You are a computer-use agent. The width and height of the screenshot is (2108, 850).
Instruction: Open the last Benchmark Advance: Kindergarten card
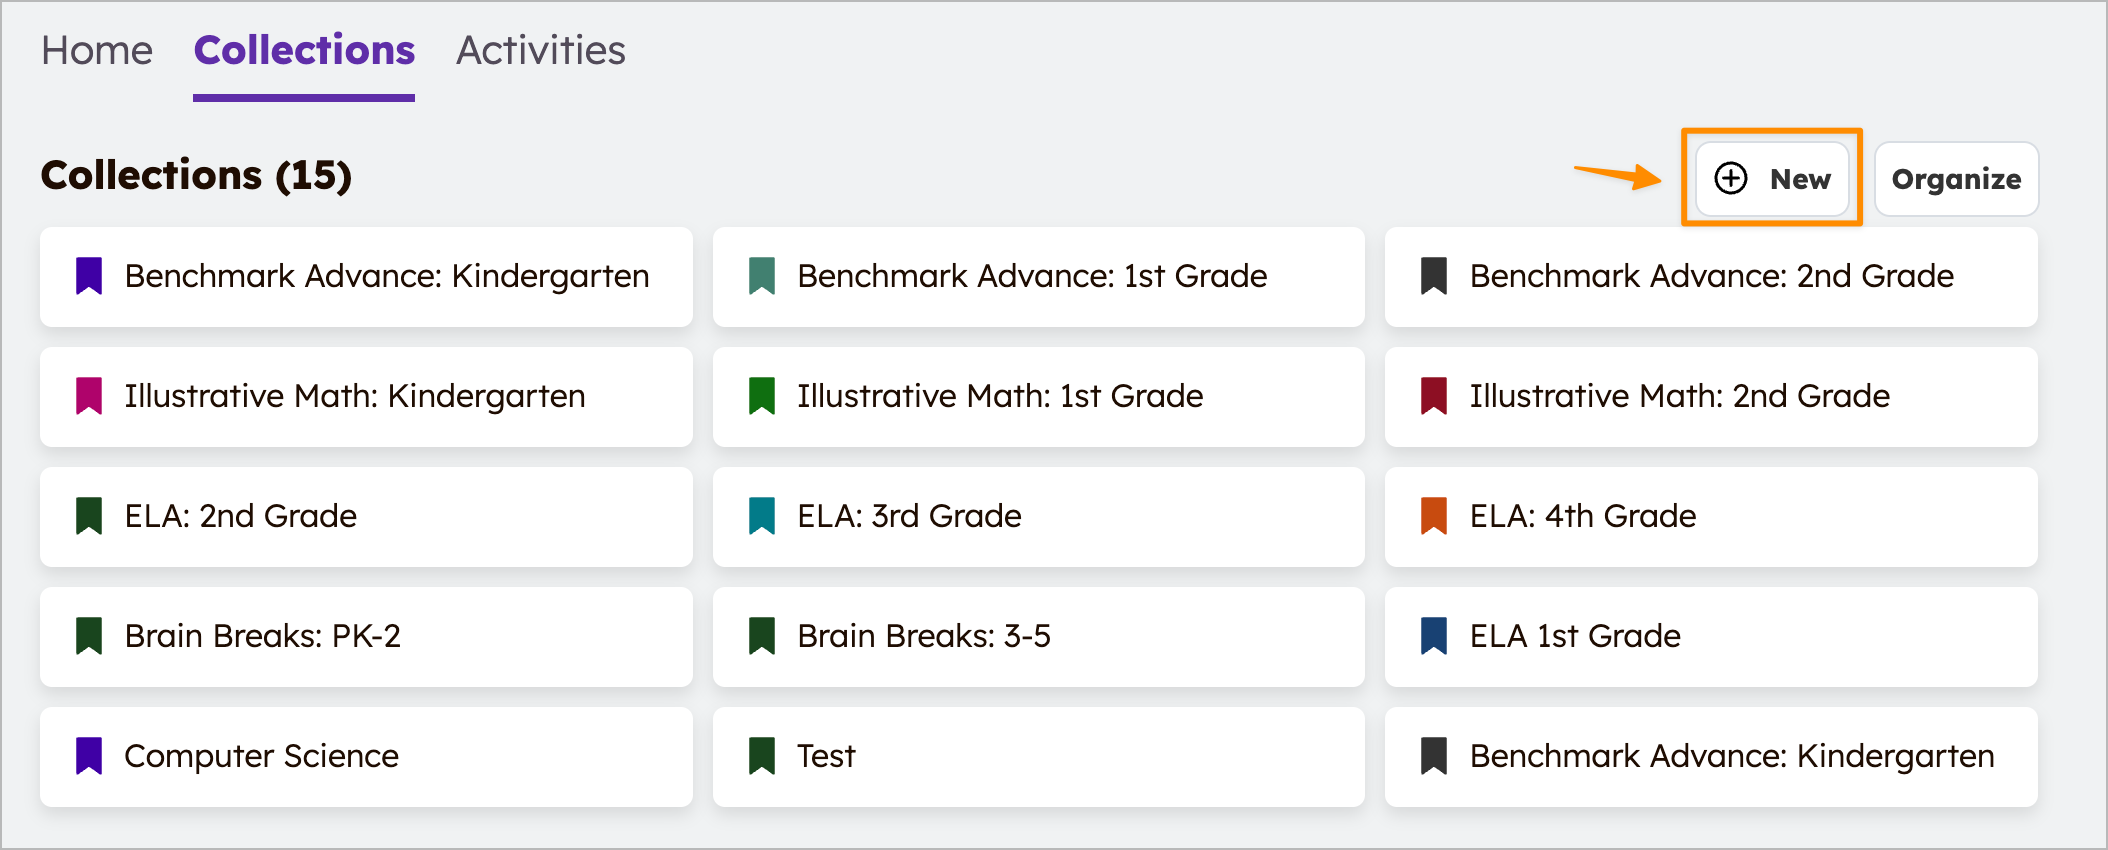pos(1710,756)
